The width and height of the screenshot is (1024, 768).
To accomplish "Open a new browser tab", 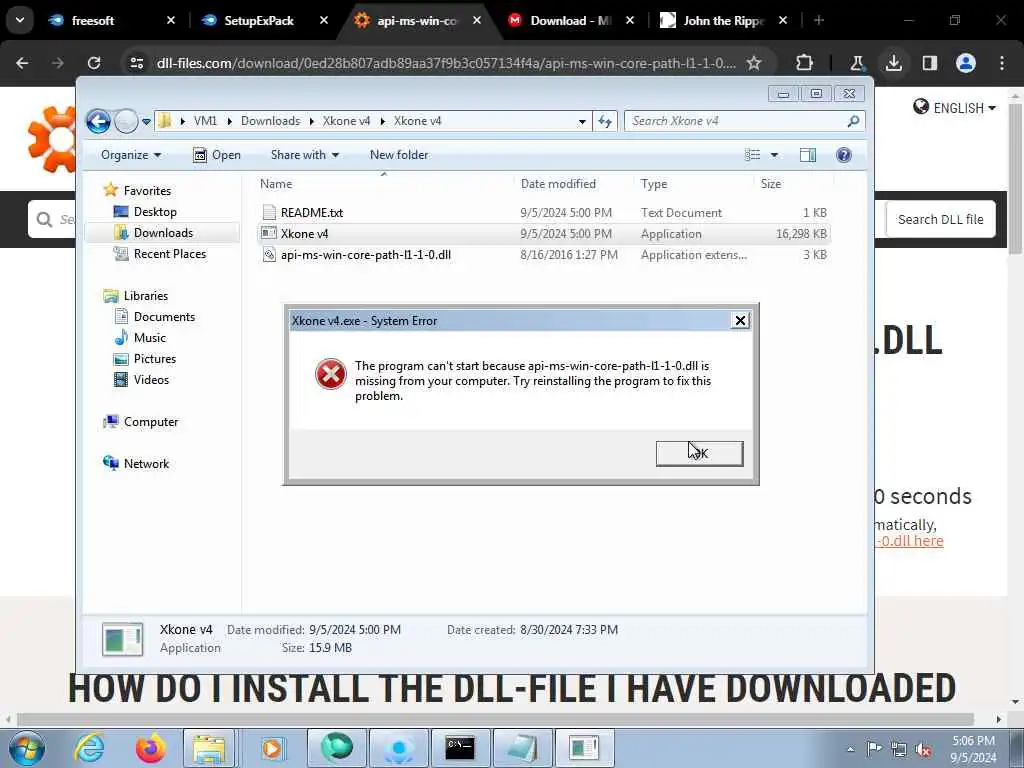I will [x=818, y=21].
